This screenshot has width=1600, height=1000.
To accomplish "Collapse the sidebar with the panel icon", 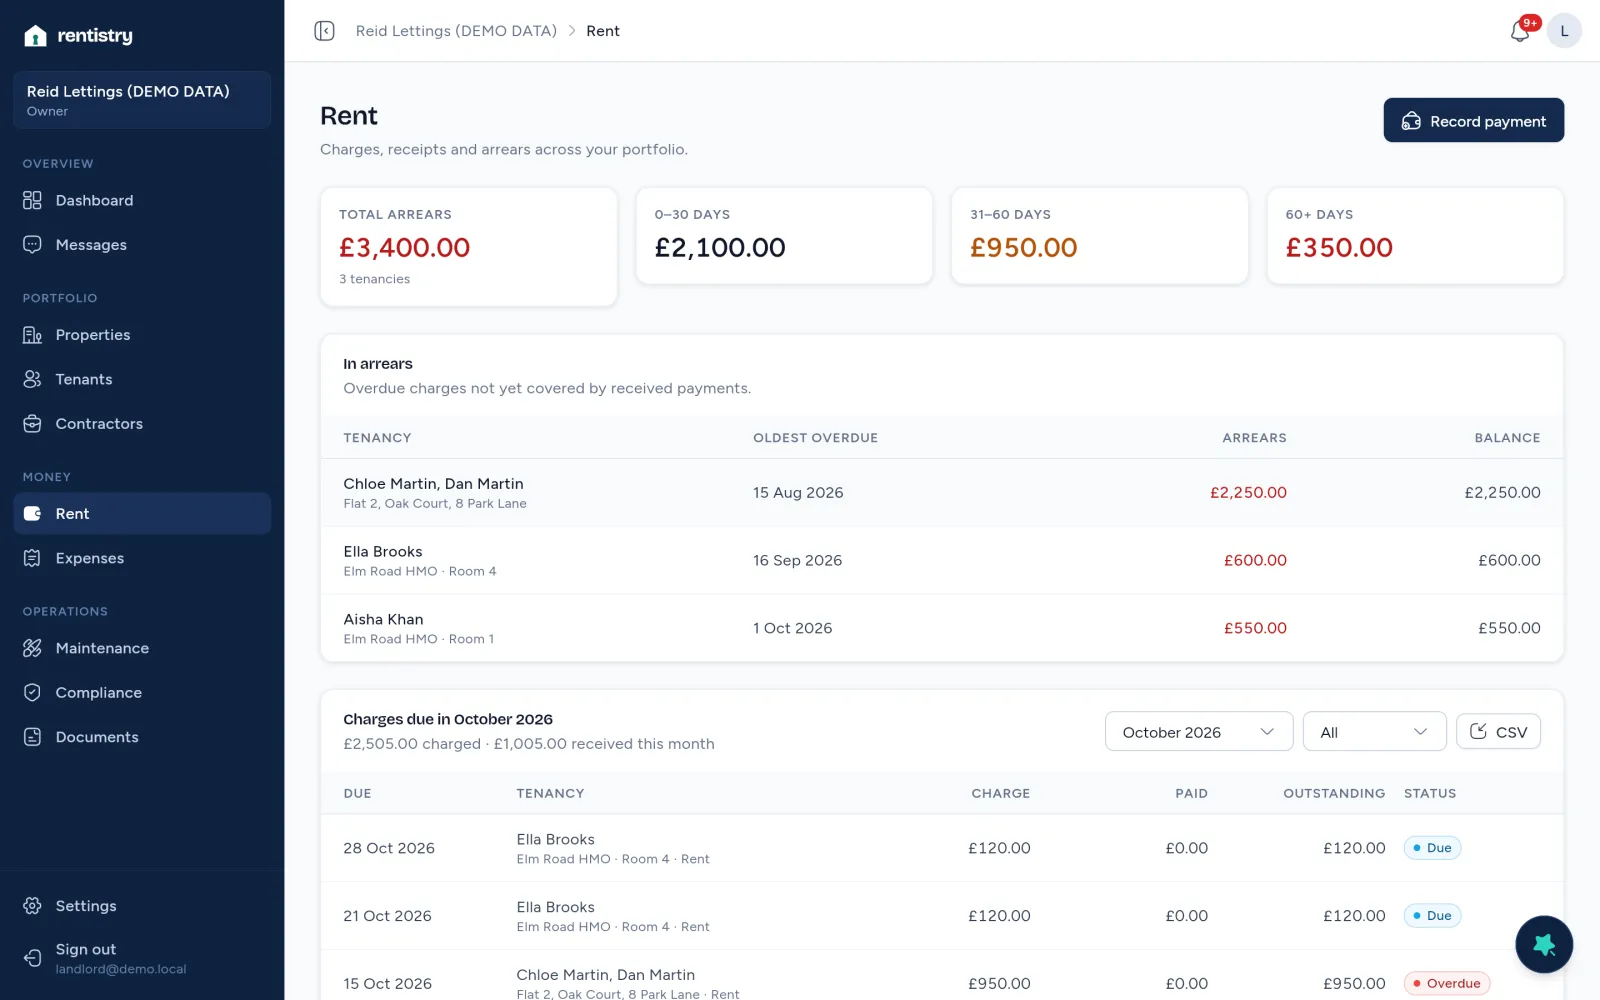I will pyautogui.click(x=324, y=31).
